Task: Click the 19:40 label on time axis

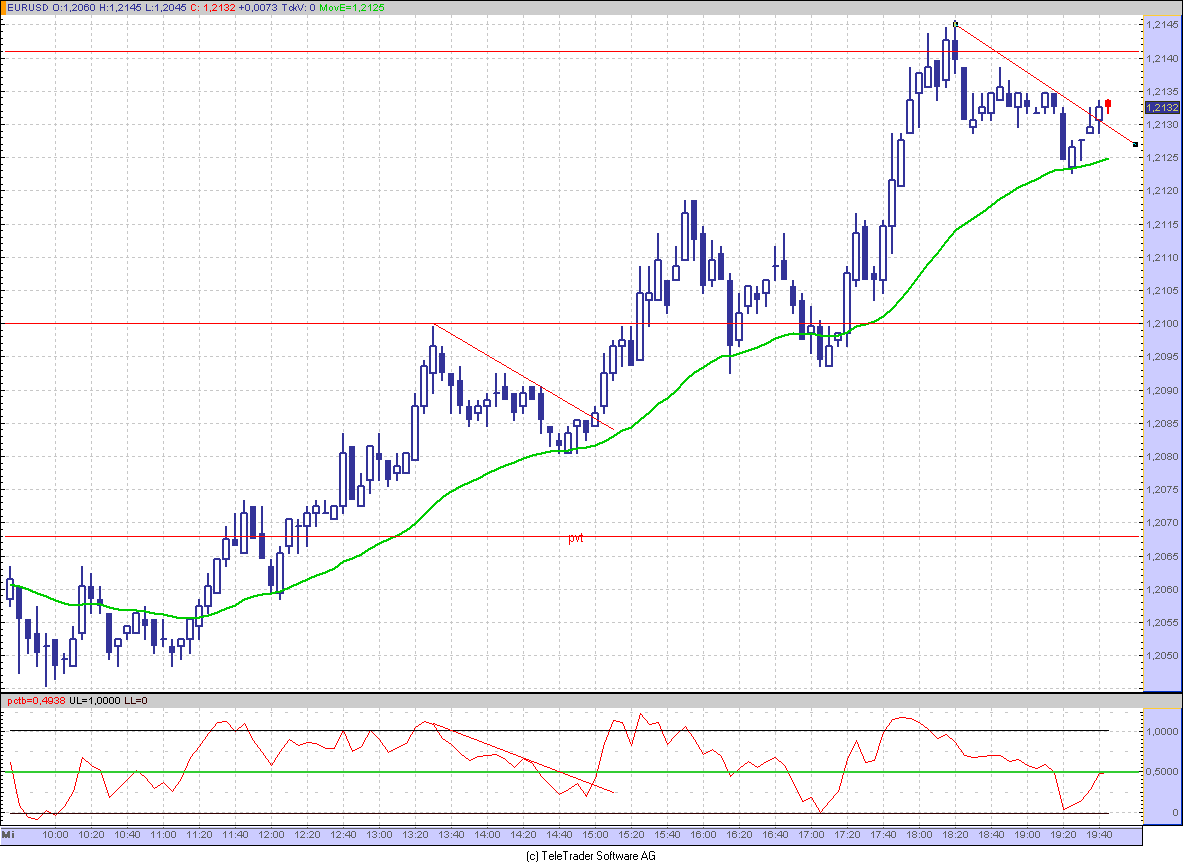Action: pos(1099,835)
